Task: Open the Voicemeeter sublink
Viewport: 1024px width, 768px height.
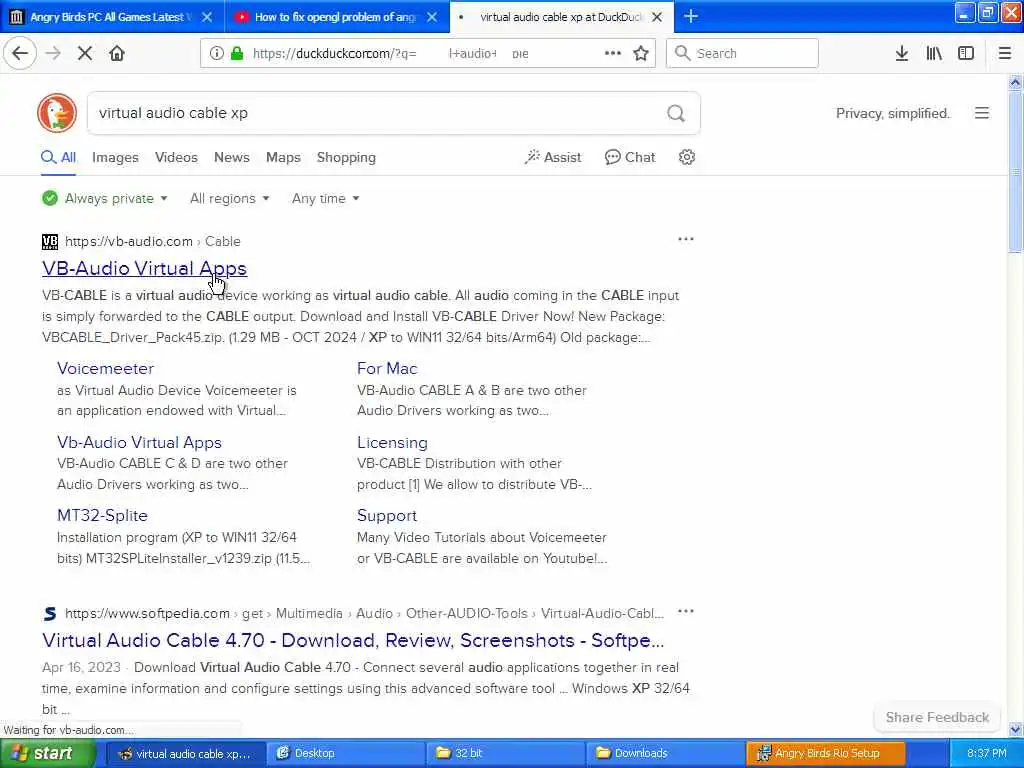Action: pyautogui.click(x=105, y=368)
